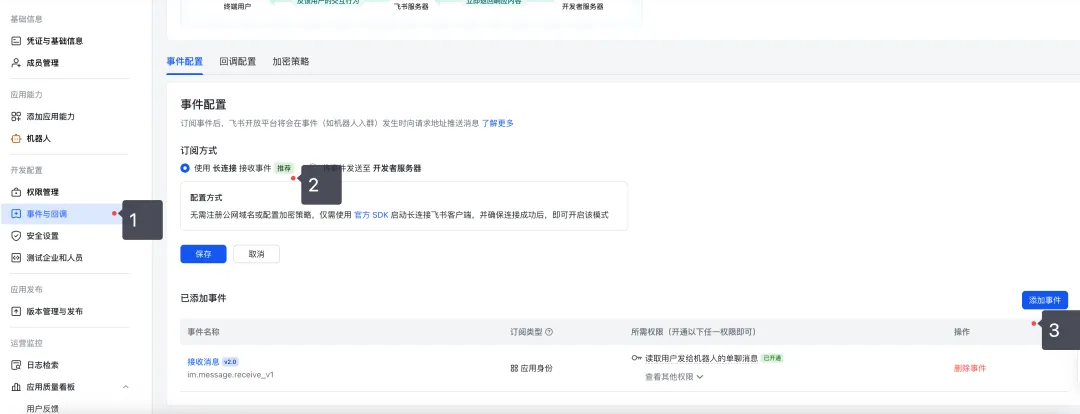This screenshot has width=1080, height=414.
Task: Click the key icon beside 读取用户发给机器人的单聊消息
Action: coord(636,358)
